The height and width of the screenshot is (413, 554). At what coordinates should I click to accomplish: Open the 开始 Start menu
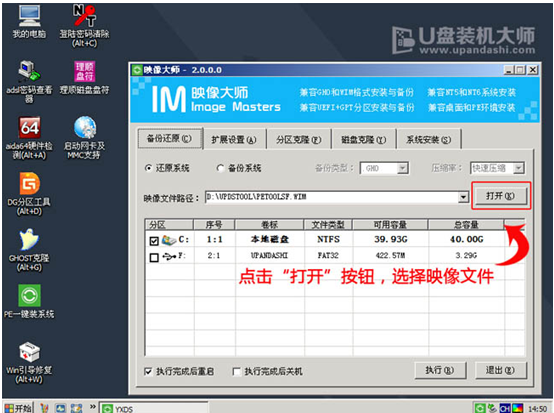click(18, 408)
